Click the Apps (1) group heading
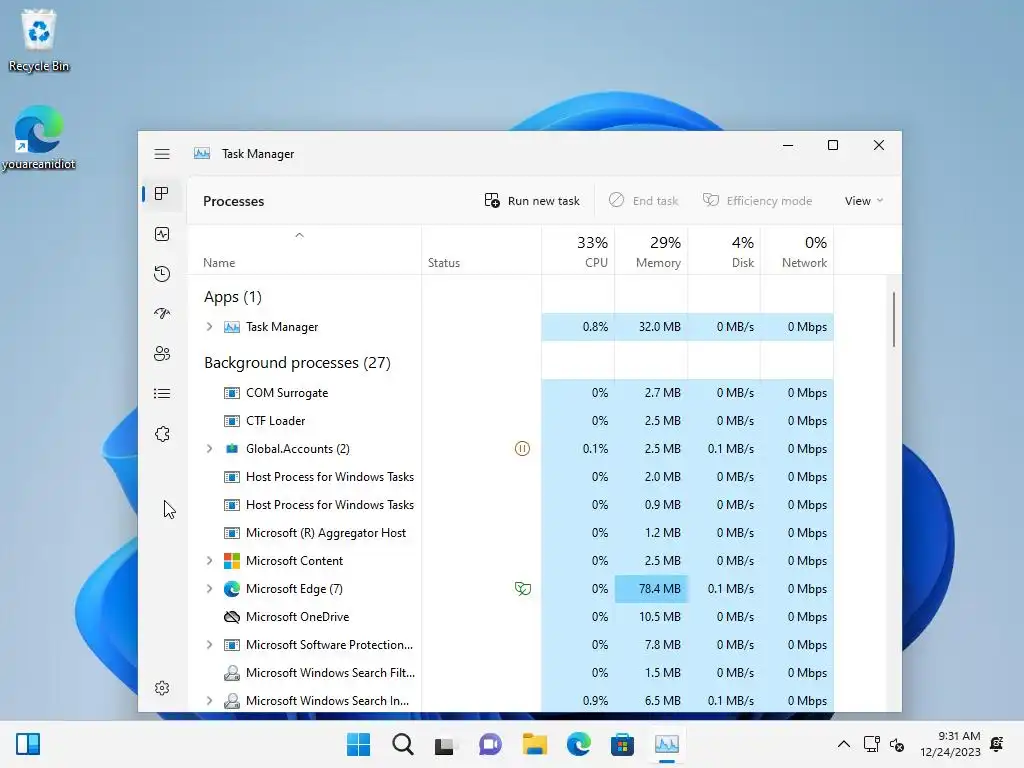 232,297
